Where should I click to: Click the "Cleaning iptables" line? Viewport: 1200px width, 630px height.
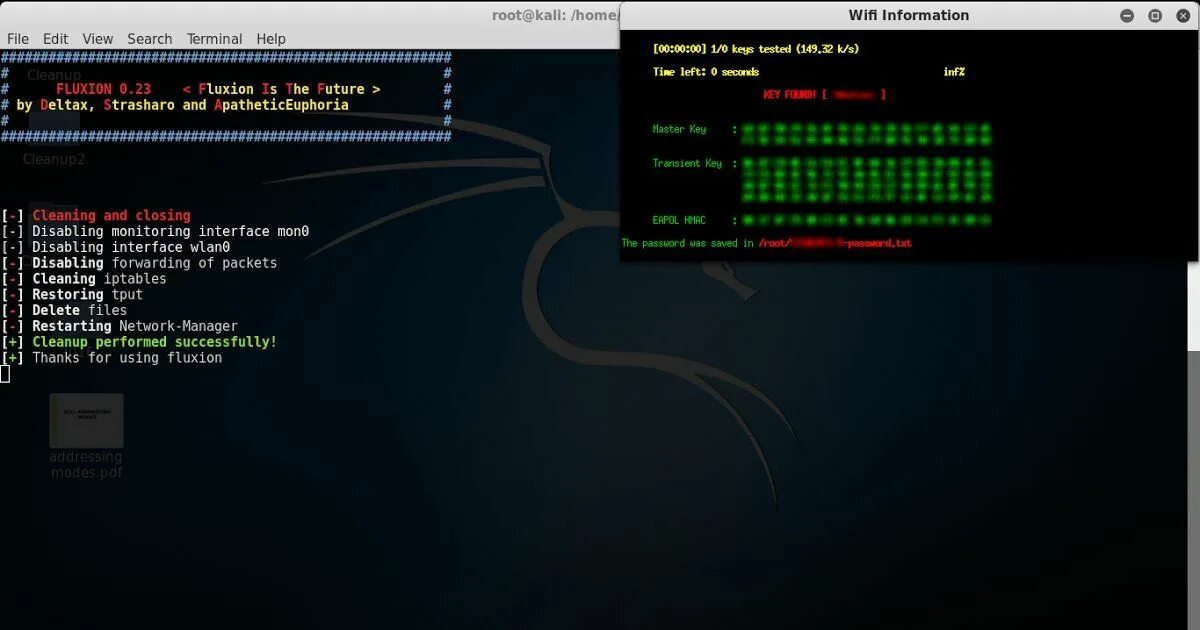[84, 279]
